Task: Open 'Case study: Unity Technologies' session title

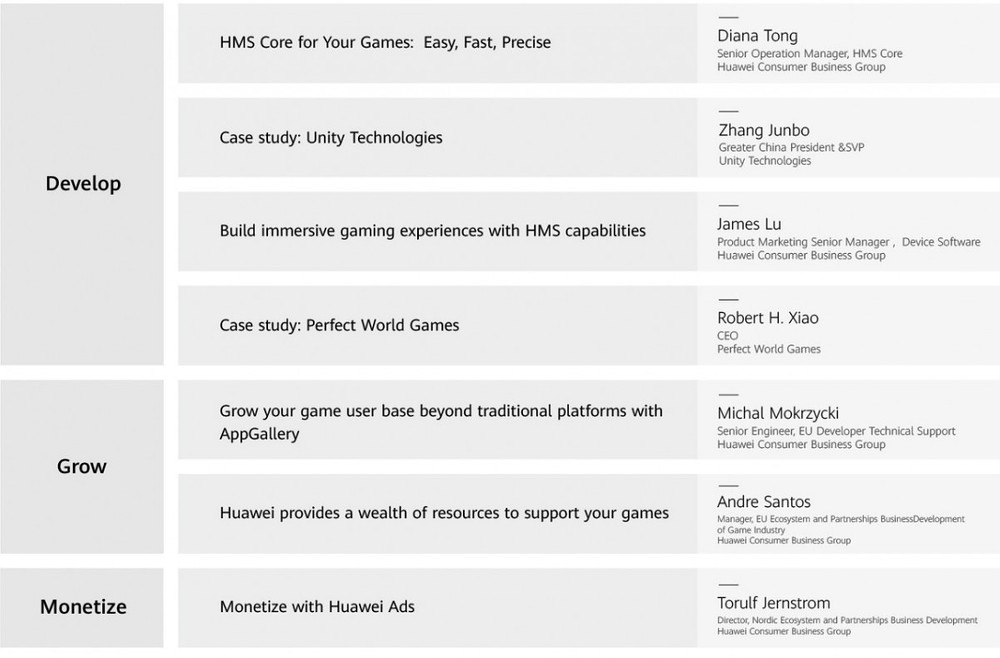Action: pos(331,137)
